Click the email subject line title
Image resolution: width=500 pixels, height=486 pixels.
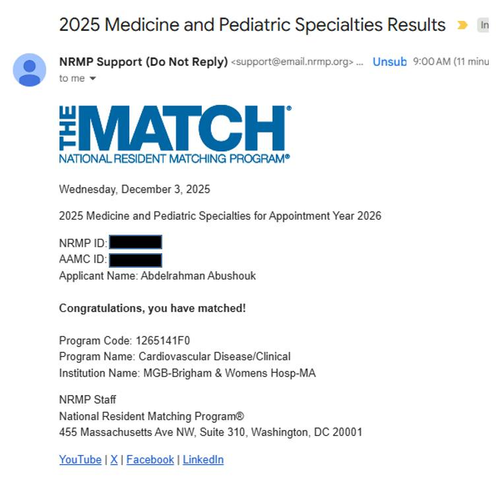tap(252, 25)
